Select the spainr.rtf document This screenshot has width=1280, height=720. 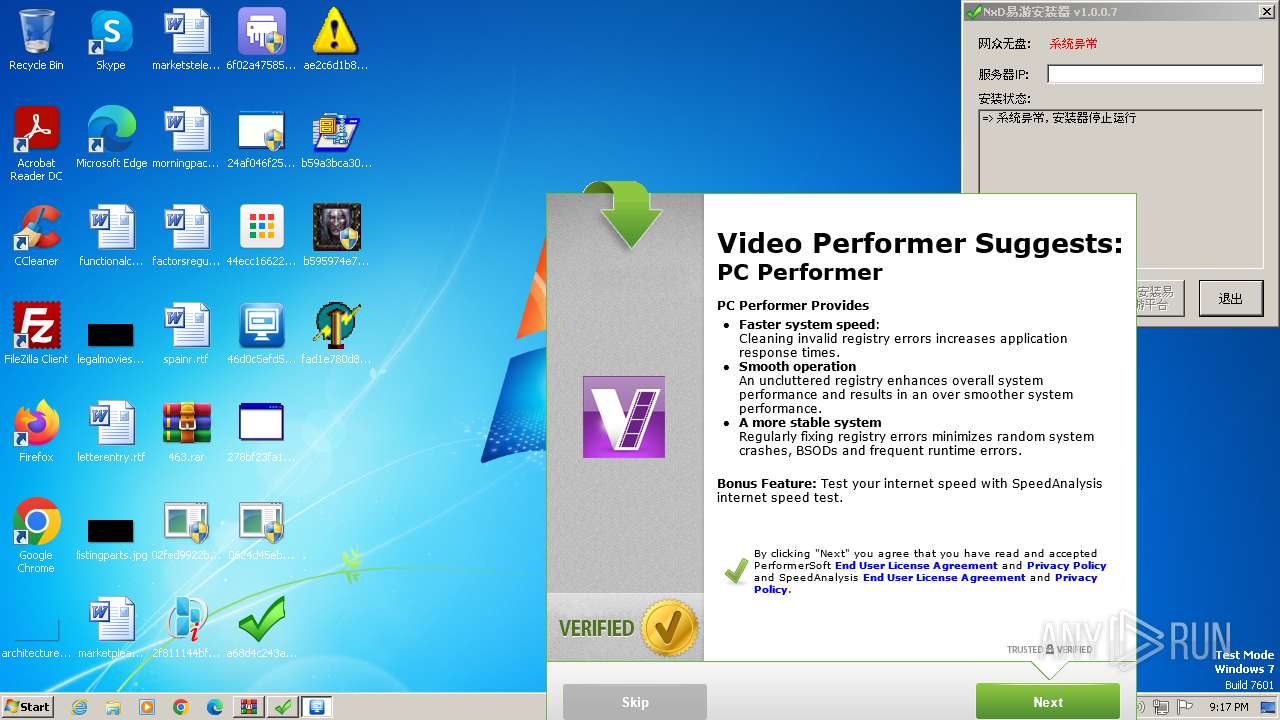[186, 333]
